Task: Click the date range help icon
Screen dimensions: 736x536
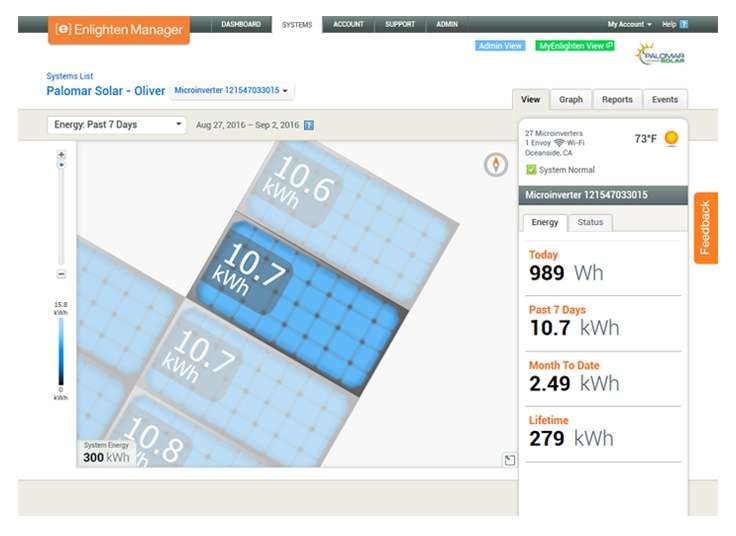Action: [x=308, y=125]
